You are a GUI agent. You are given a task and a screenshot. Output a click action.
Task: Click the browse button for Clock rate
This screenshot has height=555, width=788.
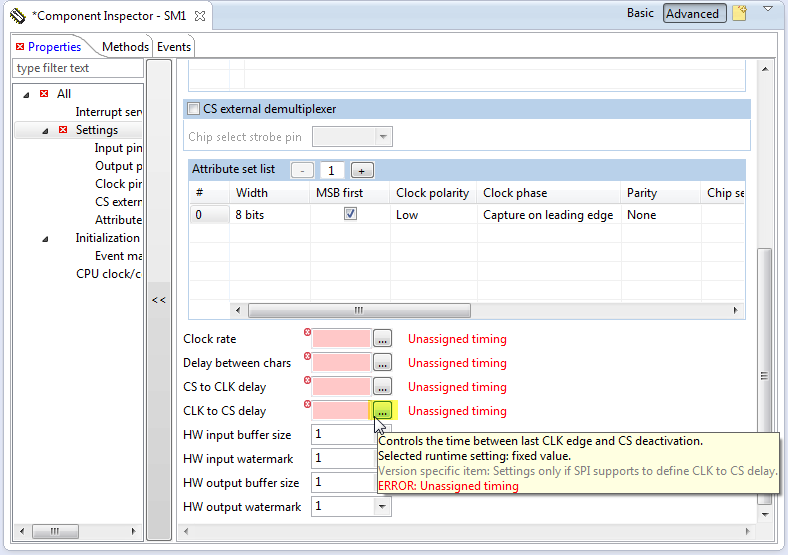click(x=382, y=339)
